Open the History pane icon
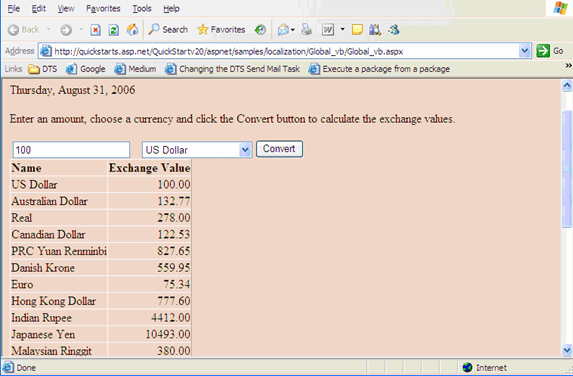Screen dimensions: 573x376 pos(260,30)
